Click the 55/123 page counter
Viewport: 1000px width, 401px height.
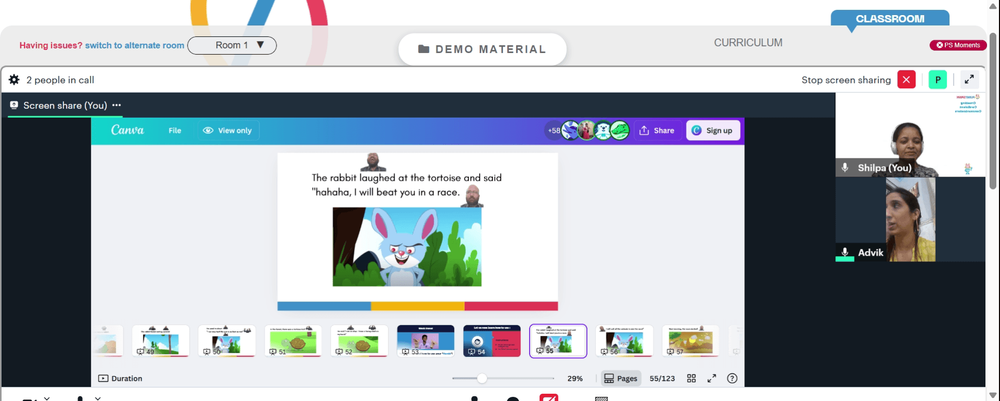click(x=662, y=379)
